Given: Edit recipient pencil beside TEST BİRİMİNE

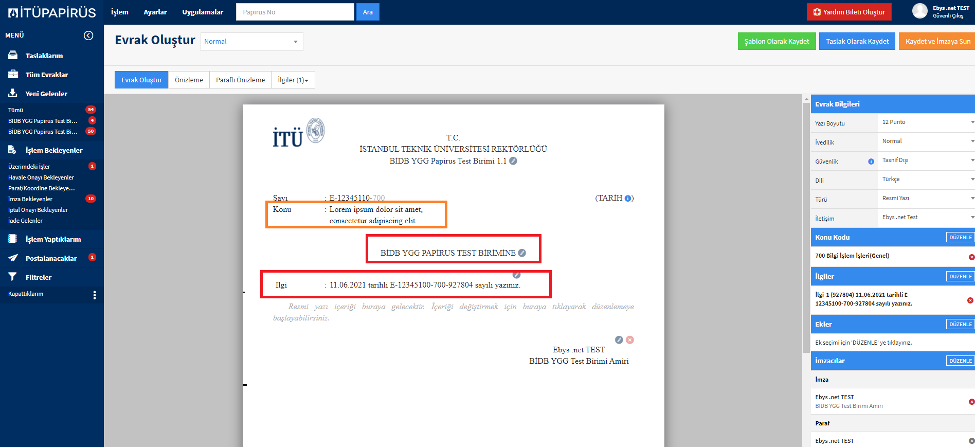Looking at the screenshot, I should (522, 253).
